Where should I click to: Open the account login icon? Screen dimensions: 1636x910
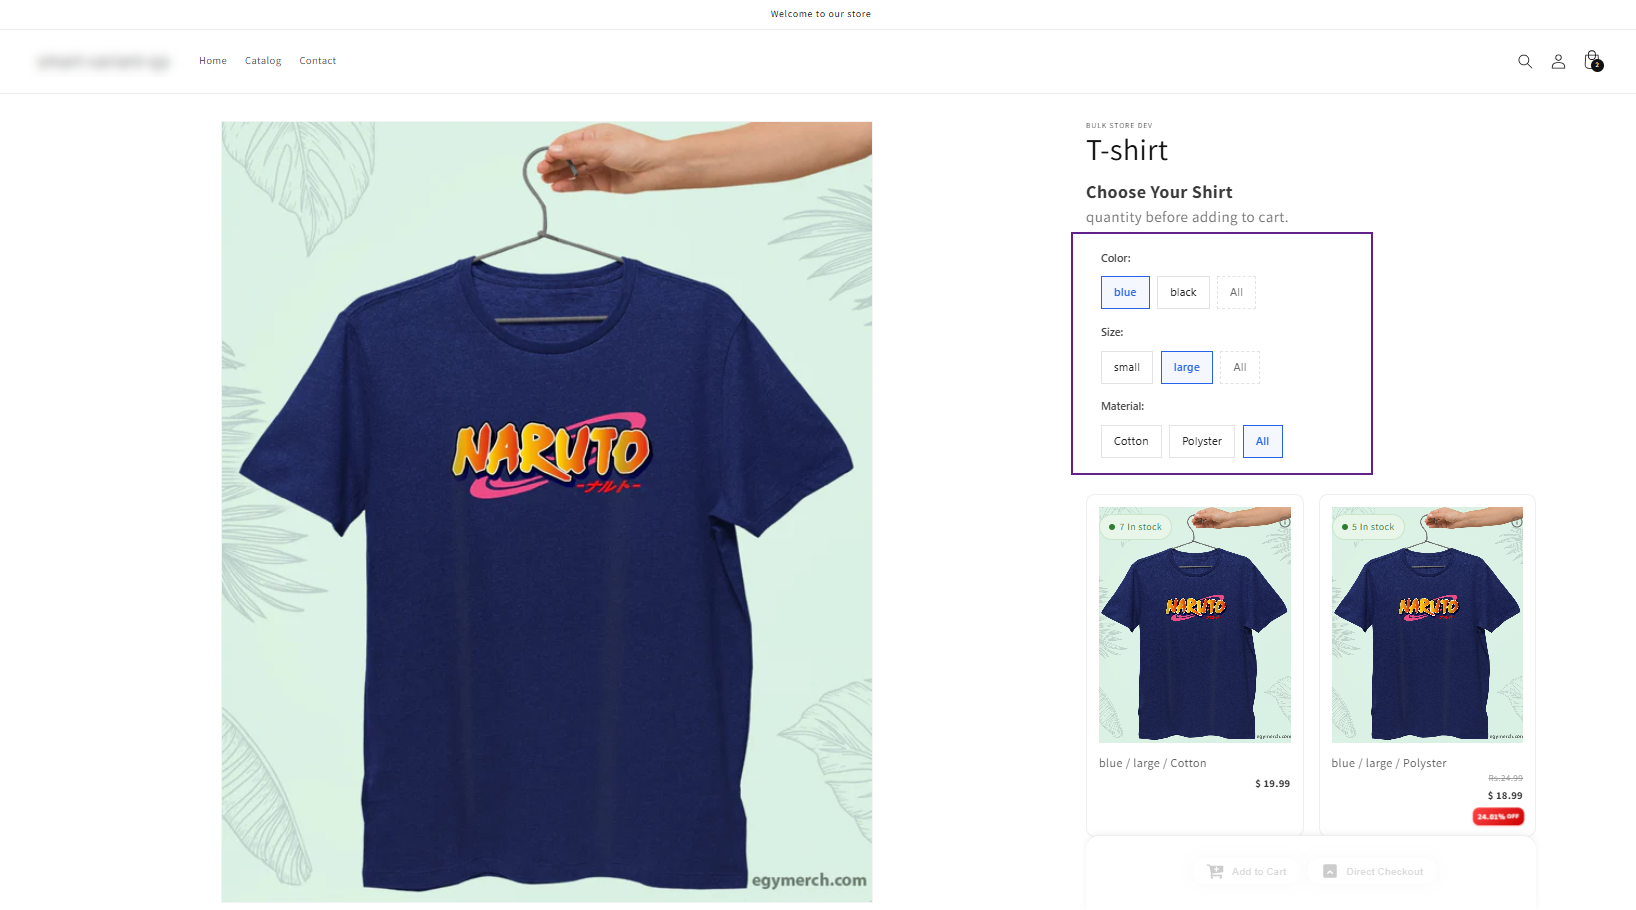point(1558,61)
